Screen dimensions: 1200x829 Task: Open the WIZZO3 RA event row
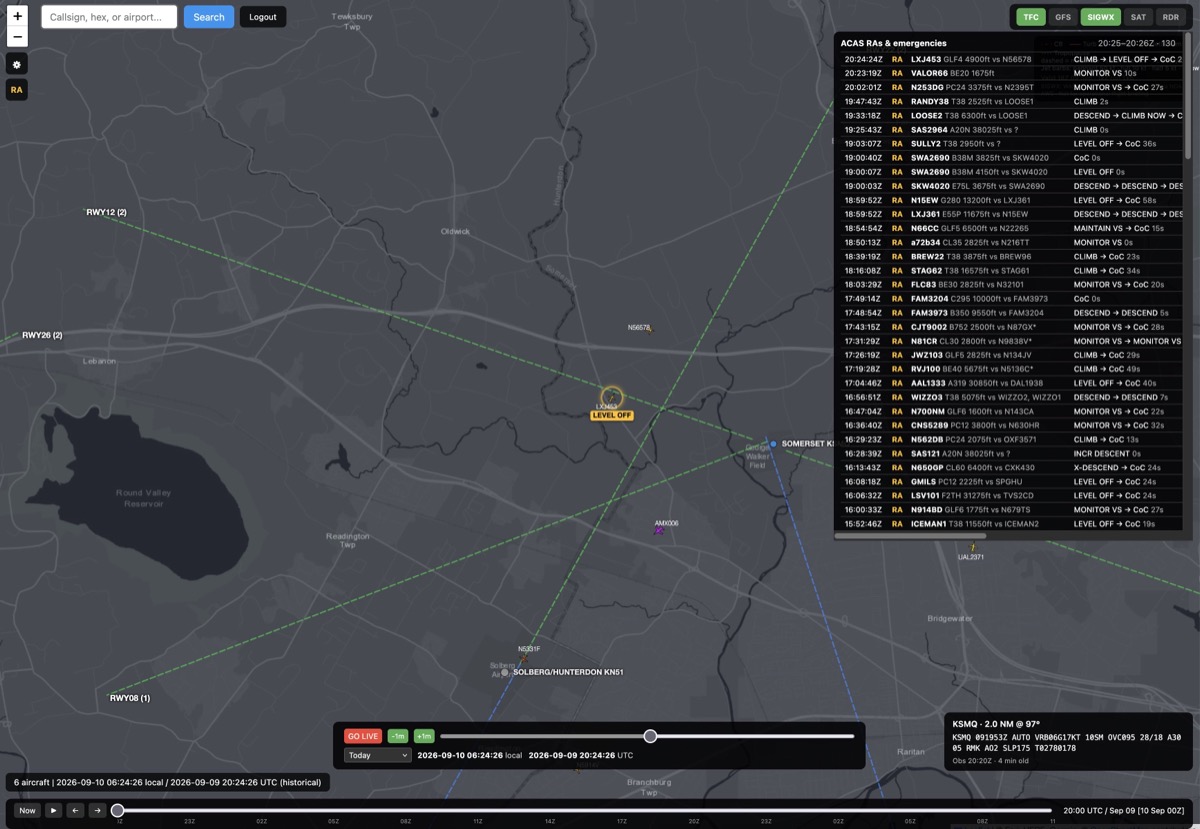[1010, 397]
